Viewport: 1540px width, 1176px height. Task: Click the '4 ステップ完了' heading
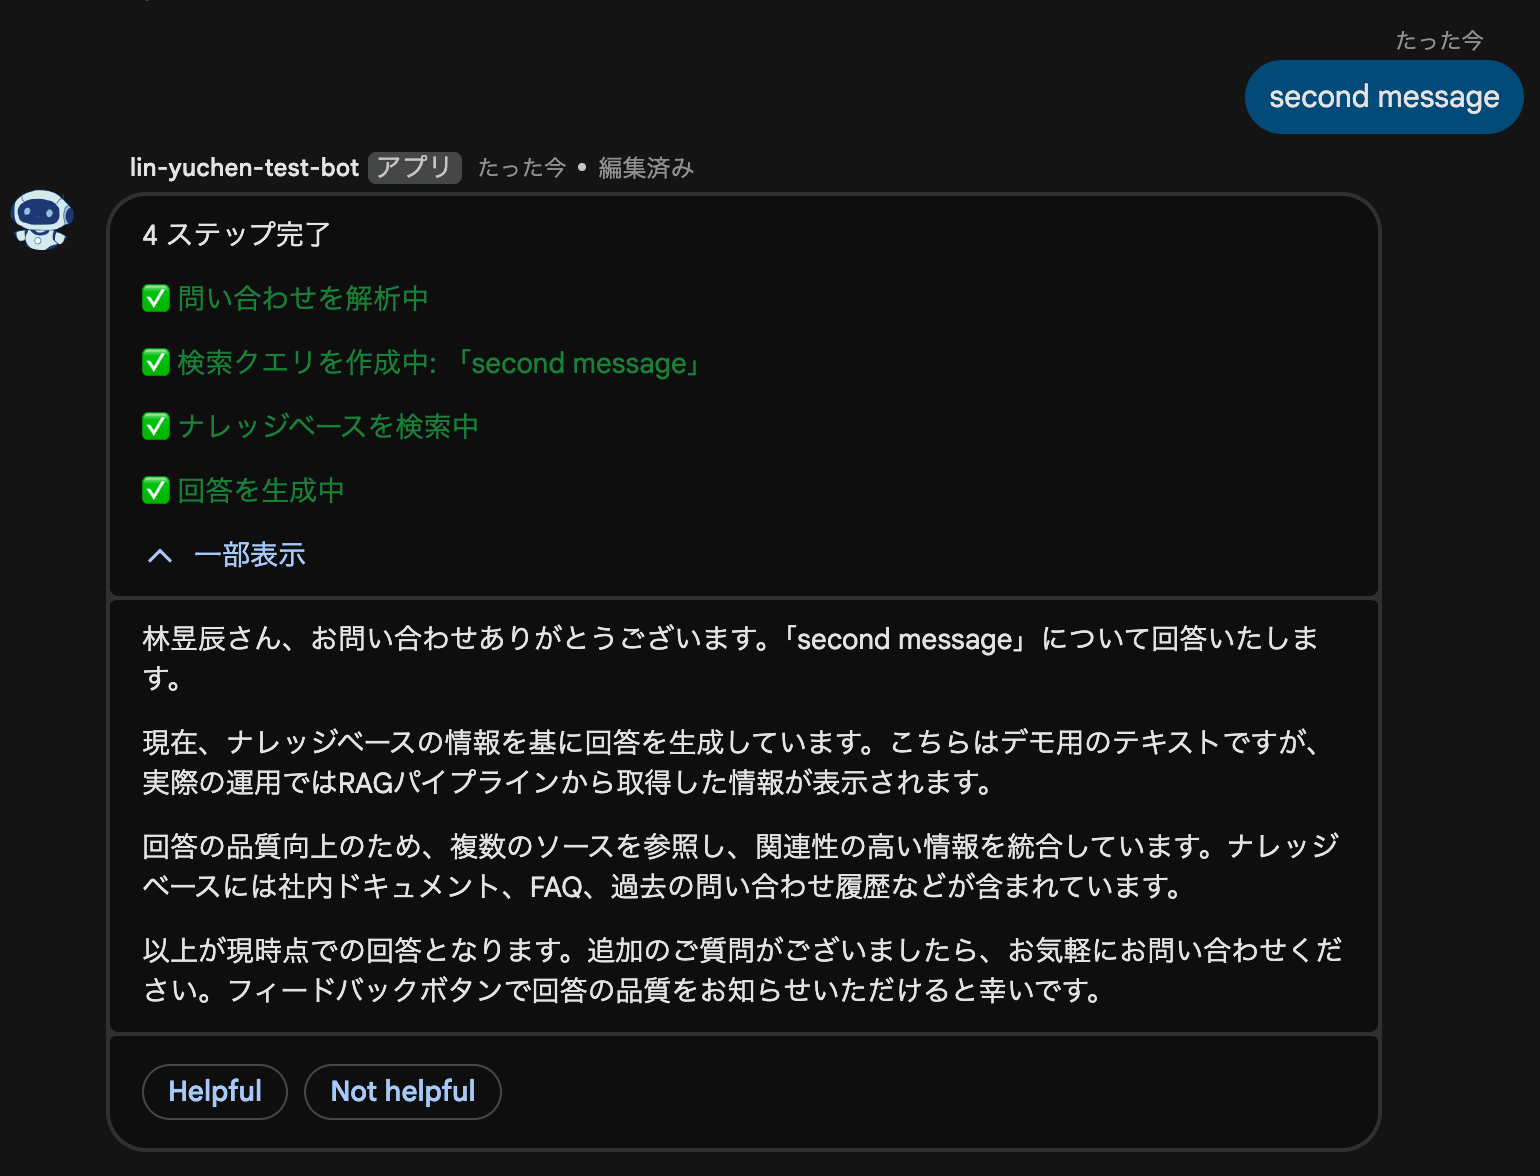tap(237, 234)
